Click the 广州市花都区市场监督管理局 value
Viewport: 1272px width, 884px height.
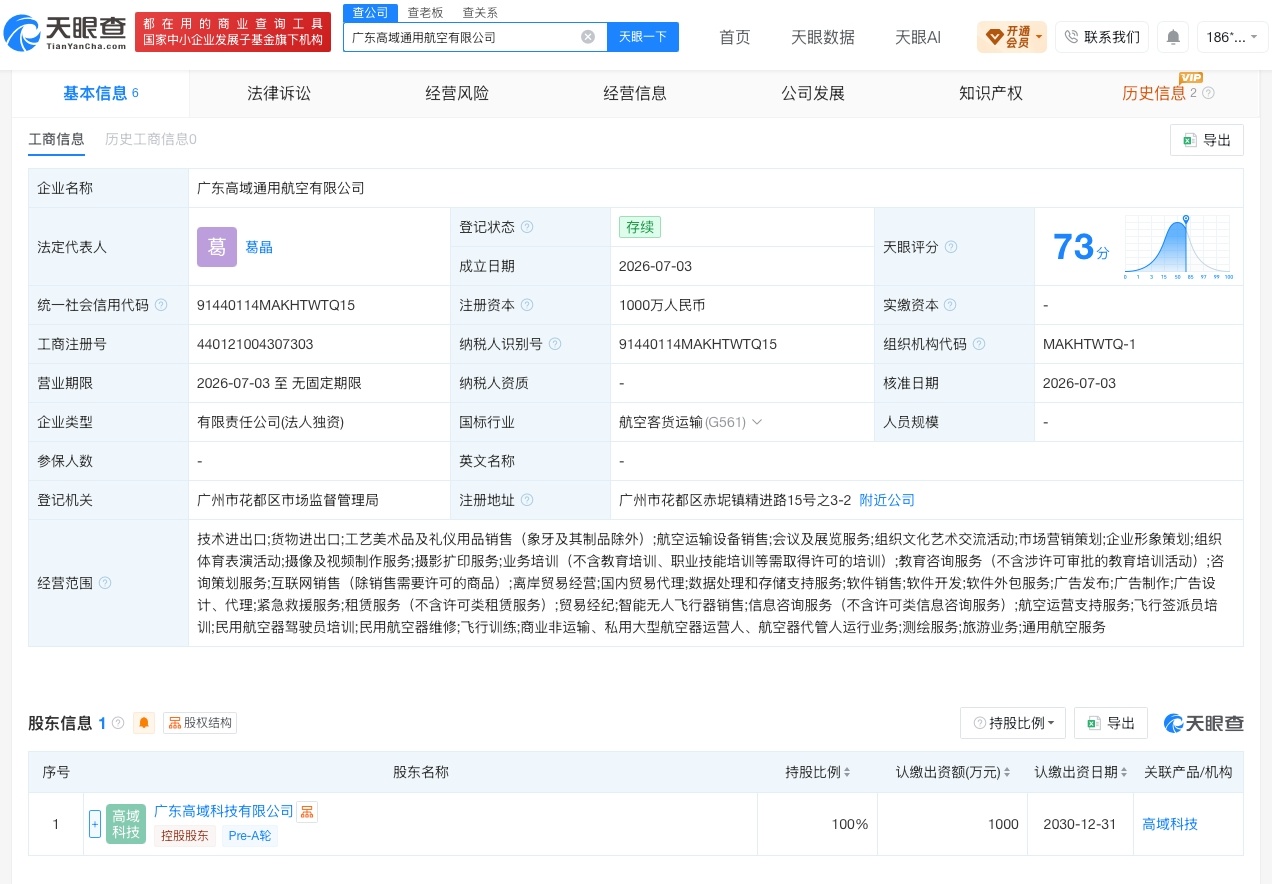pyautogui.click(x=288, y=500)
